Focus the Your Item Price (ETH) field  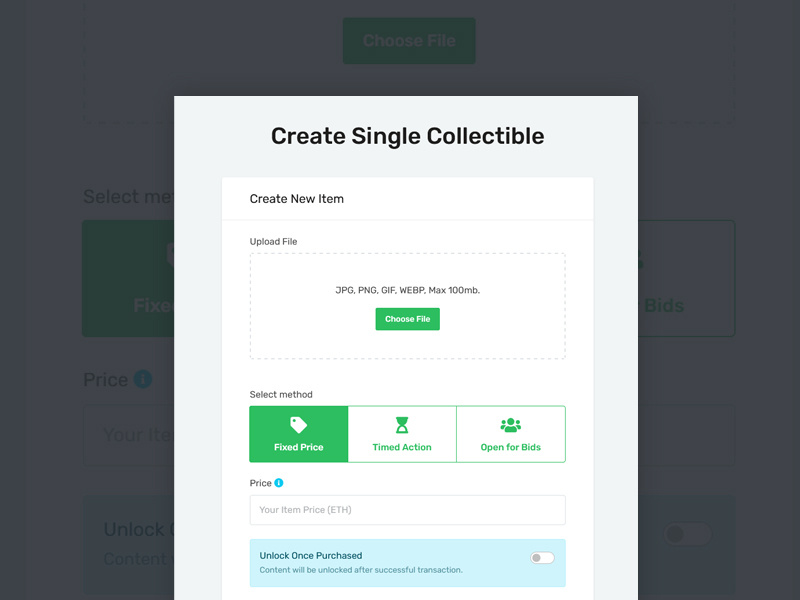[407, 510]
